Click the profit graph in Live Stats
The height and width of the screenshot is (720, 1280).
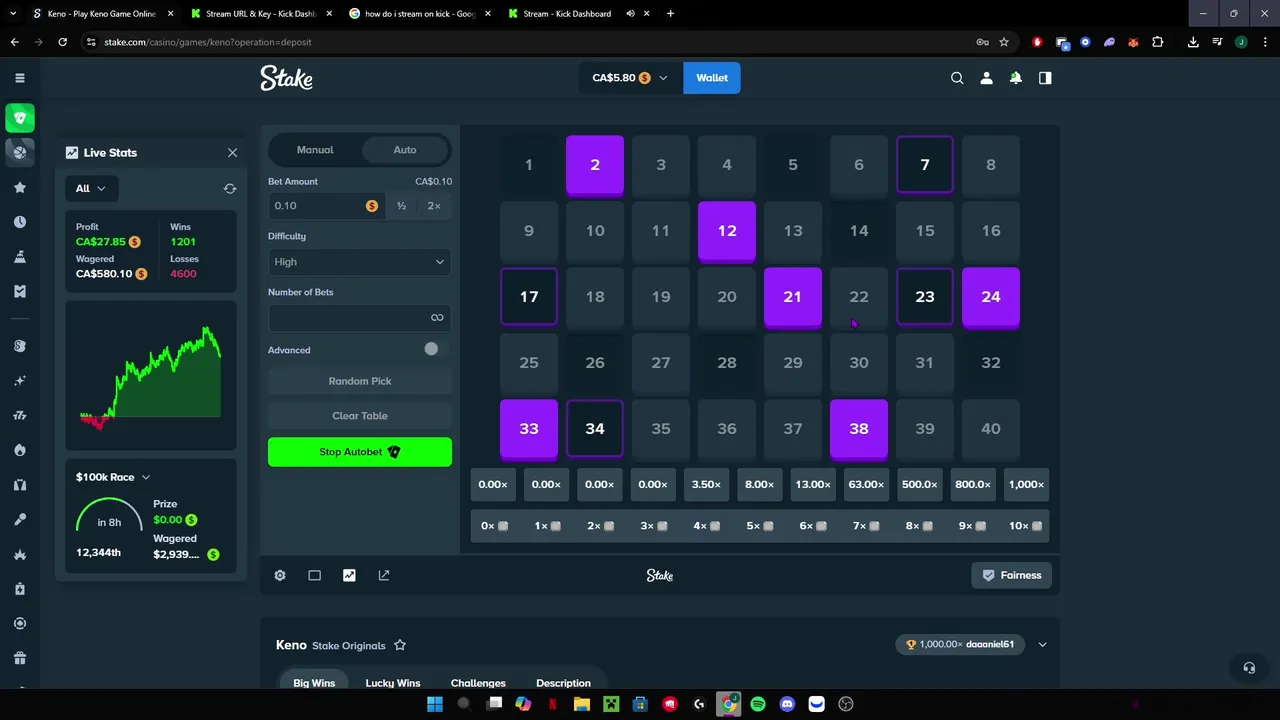[x=151, y=376]
